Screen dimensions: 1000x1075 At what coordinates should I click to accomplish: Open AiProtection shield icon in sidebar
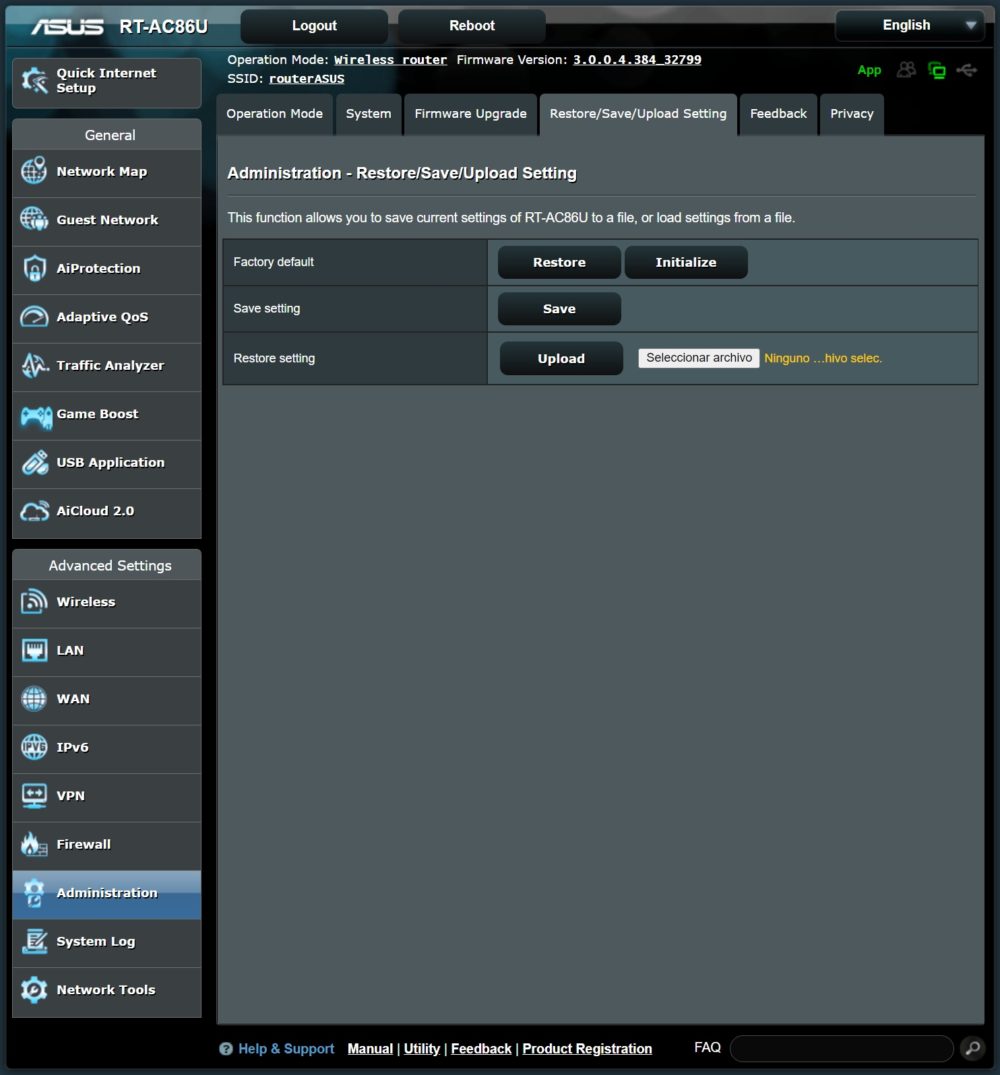(34, 268)
